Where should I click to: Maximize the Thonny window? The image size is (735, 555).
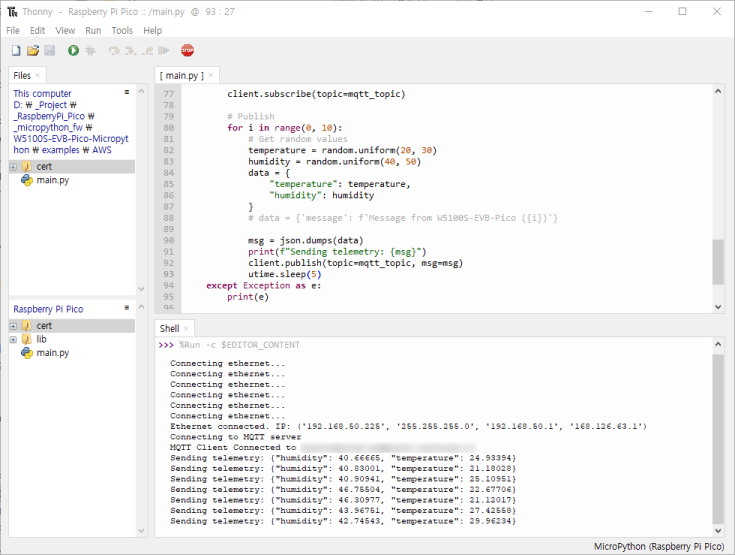click(x=682, y=11)
